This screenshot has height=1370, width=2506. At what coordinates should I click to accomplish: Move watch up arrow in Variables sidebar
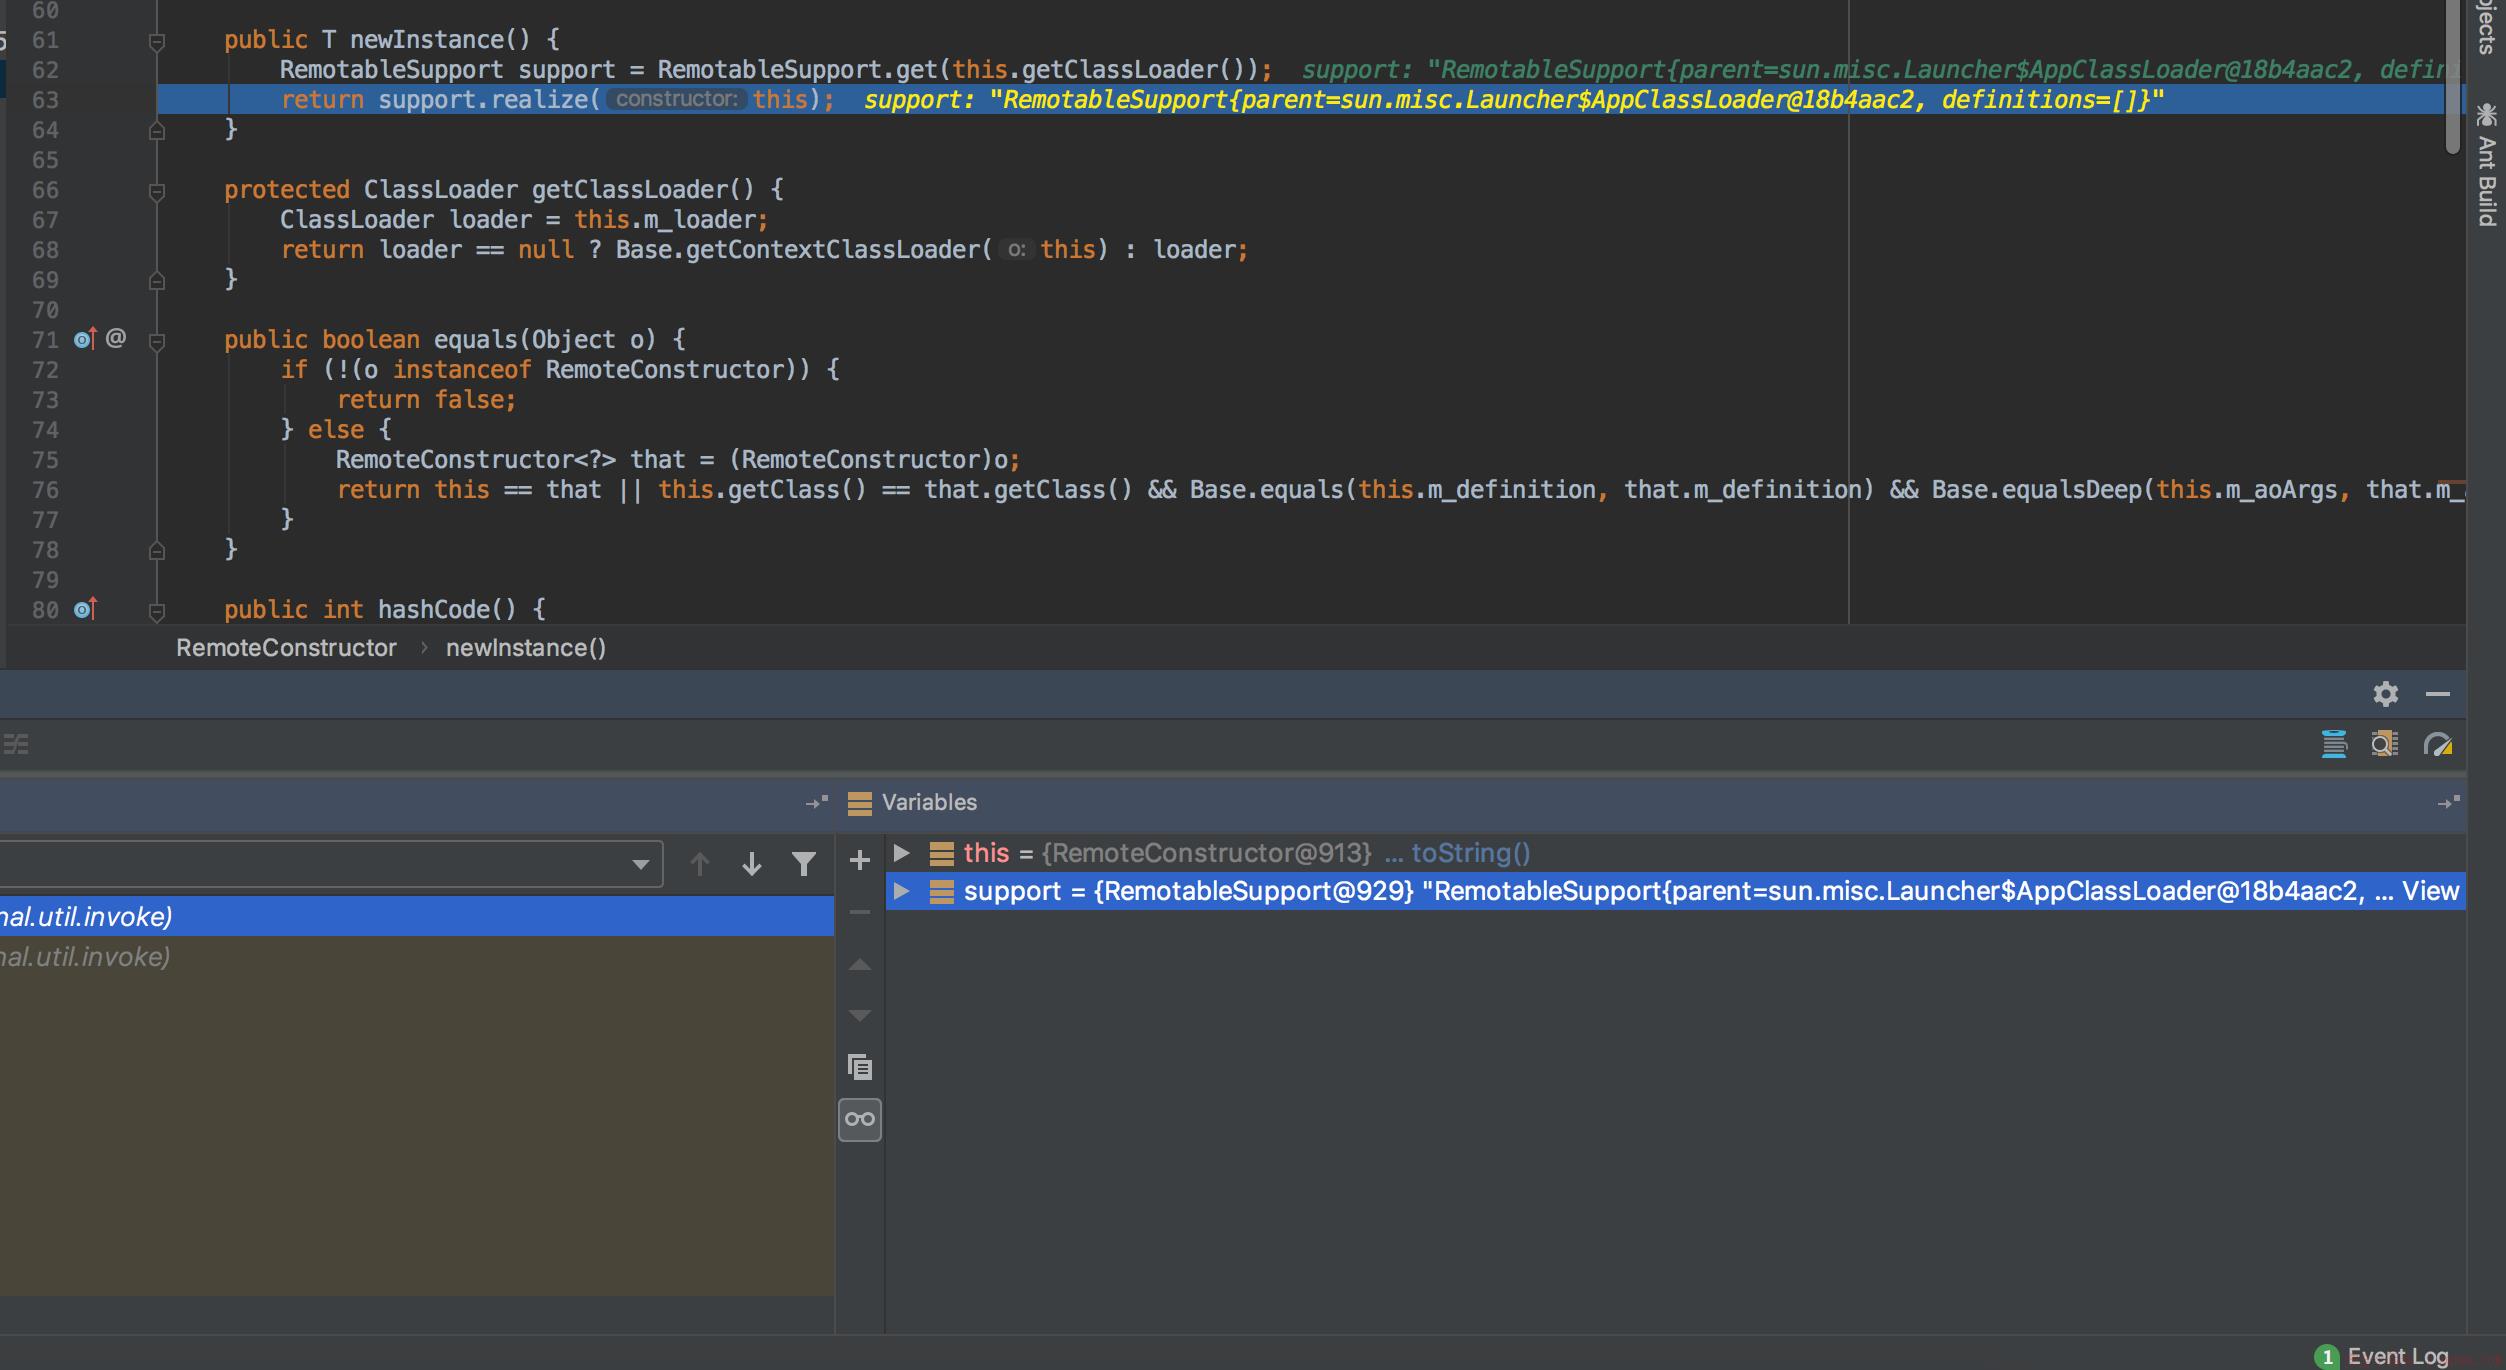[x=859, y=965]
